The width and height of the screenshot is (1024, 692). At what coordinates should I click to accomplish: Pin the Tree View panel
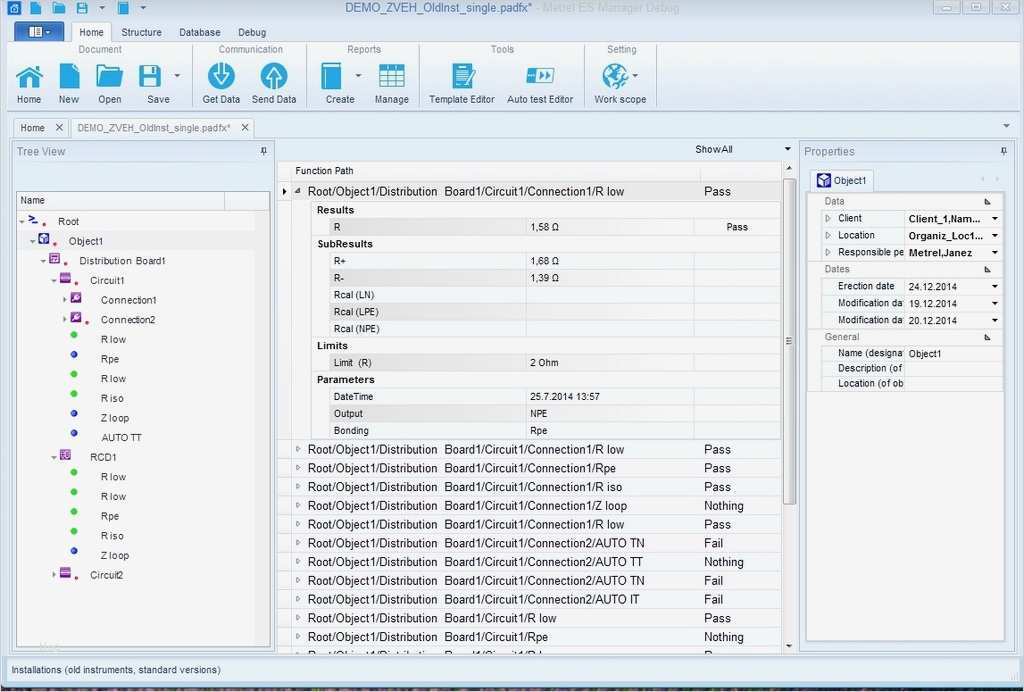pyautogui.click(x=264, y=151)
